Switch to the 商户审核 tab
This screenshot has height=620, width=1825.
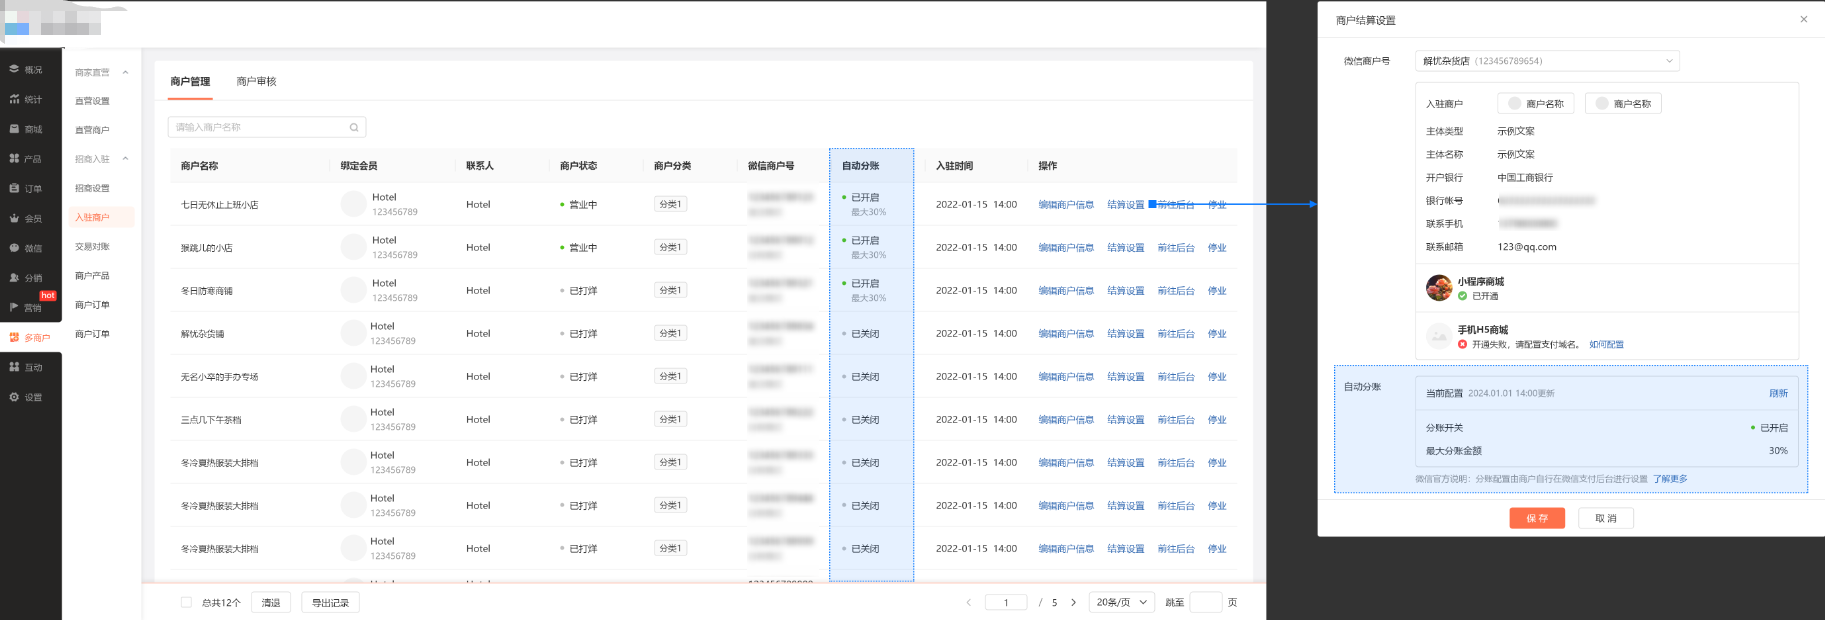[256, 81]
